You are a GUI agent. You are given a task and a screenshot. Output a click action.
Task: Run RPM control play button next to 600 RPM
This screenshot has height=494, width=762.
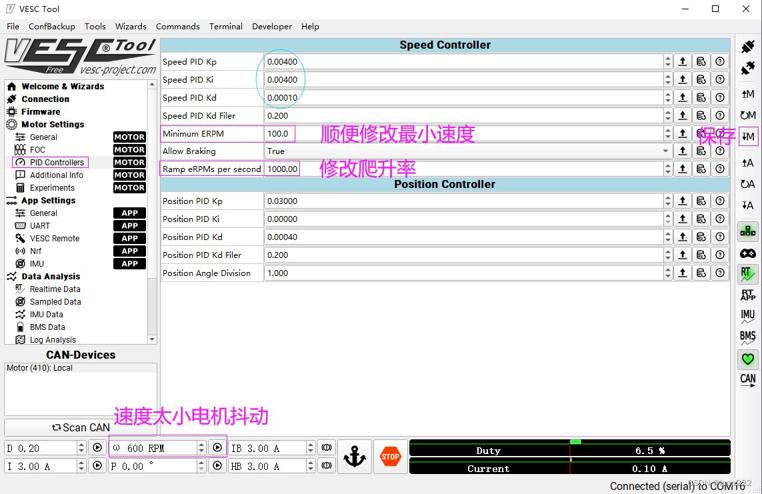coord(217,447)
